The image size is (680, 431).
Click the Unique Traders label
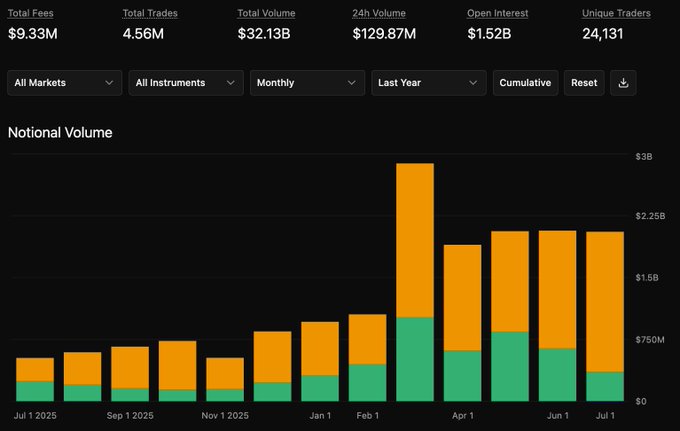pos(616,13)
